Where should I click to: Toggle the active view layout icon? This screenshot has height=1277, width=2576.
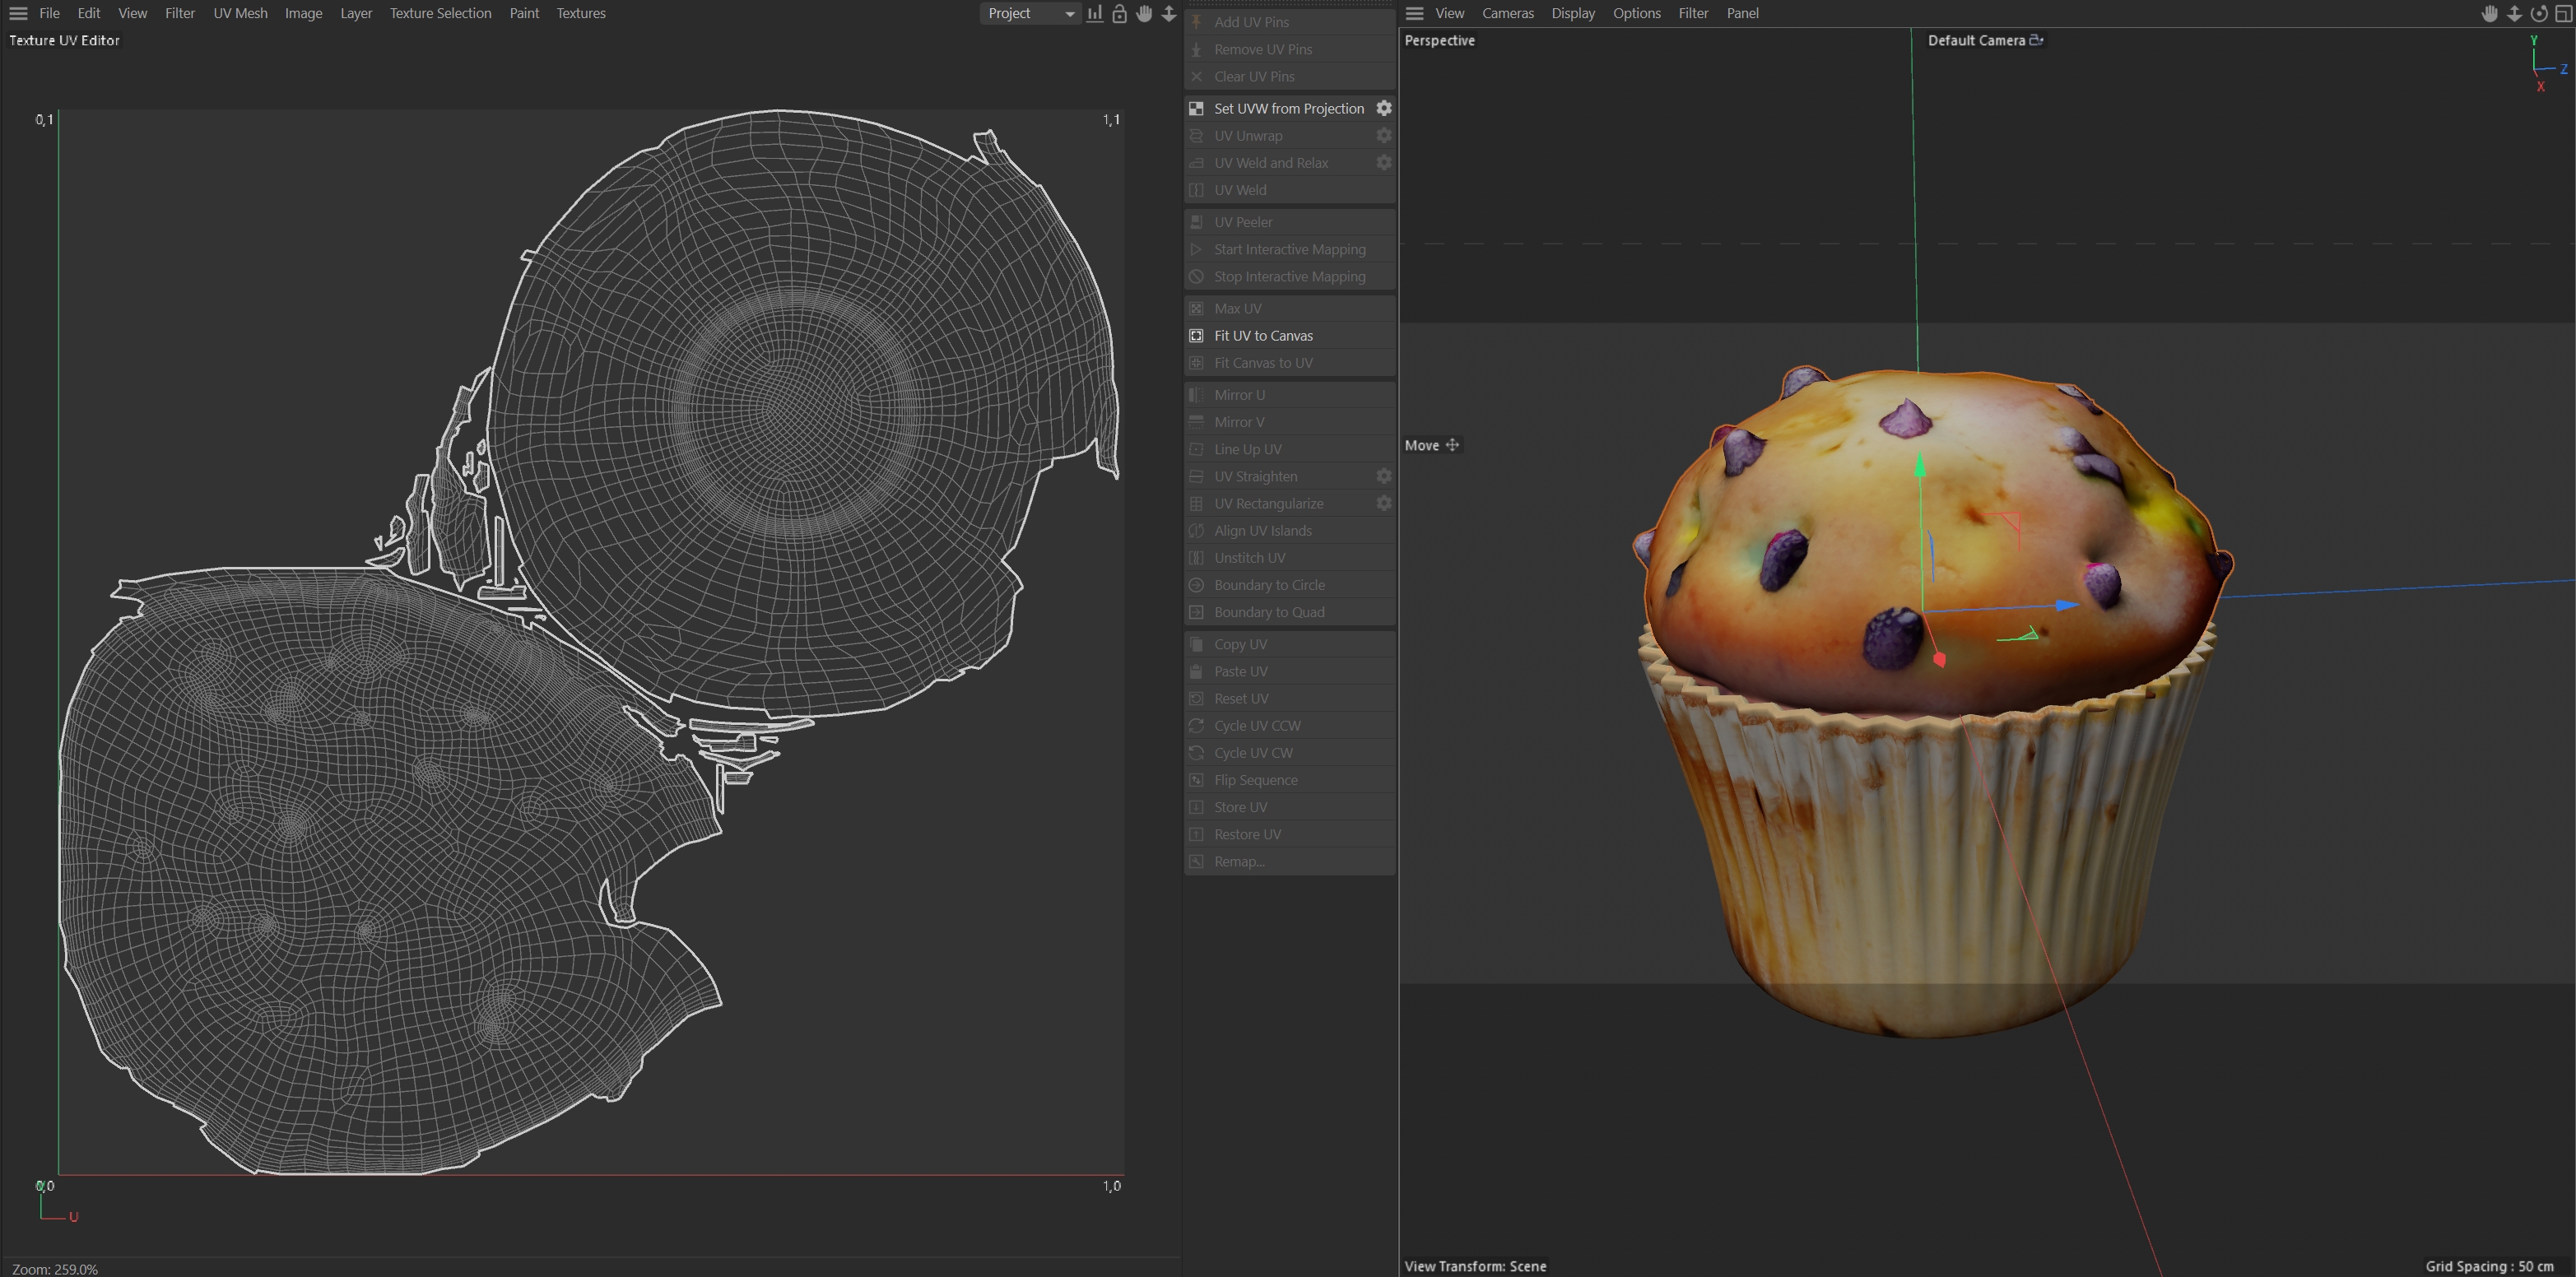pyautogui.click(x=2563, y=13)
